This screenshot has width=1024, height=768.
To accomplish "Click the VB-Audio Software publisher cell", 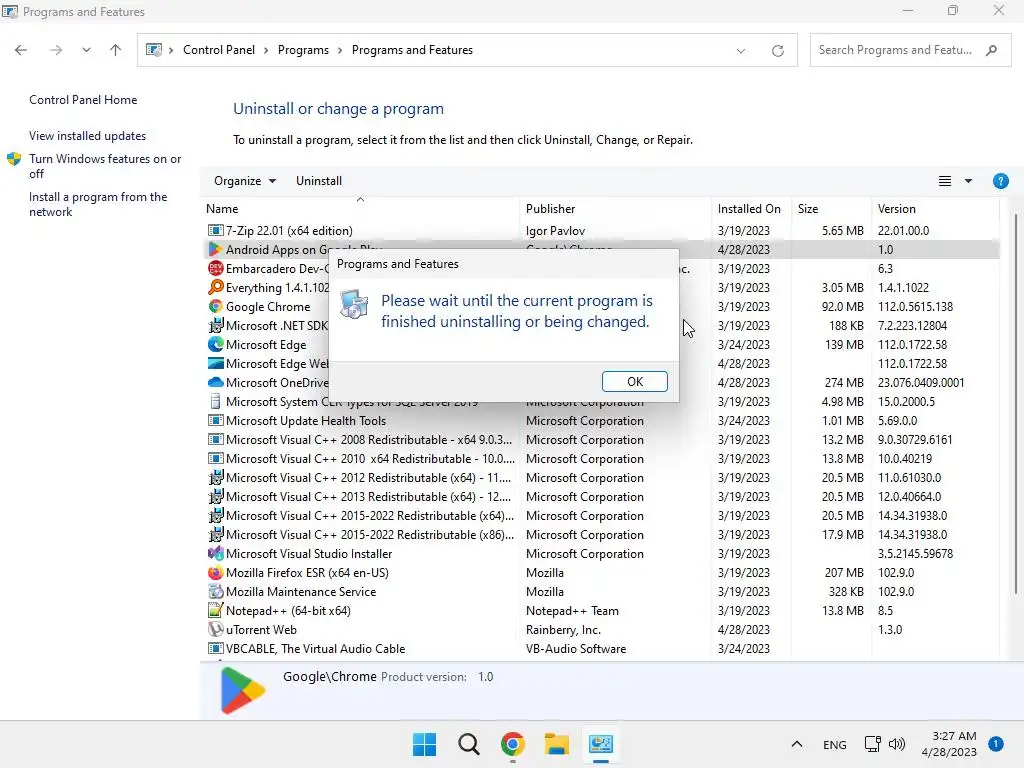I will coord(576,648).
